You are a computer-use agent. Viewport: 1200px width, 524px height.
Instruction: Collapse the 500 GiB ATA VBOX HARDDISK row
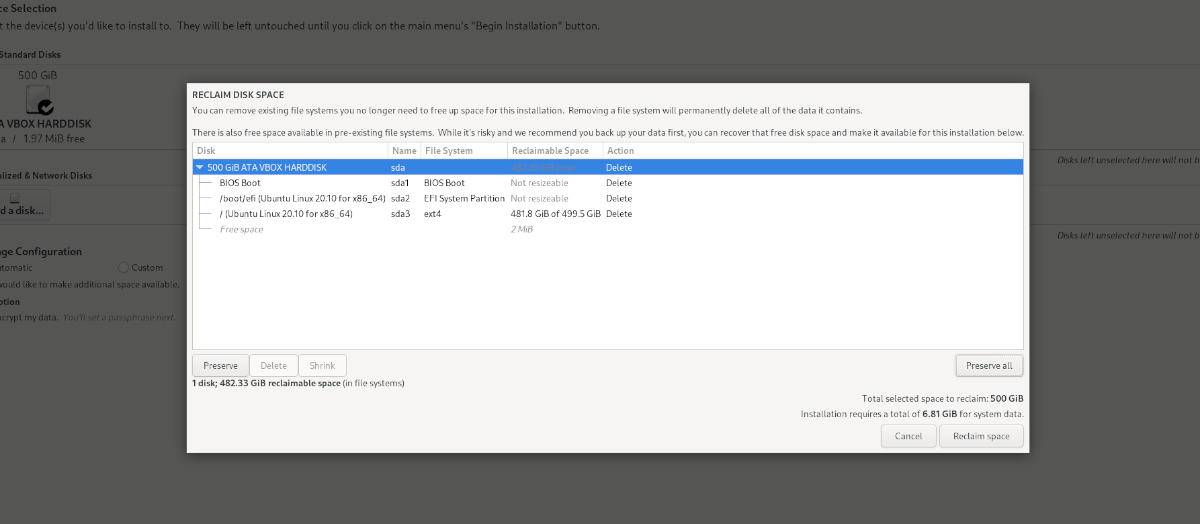(200, 167)
